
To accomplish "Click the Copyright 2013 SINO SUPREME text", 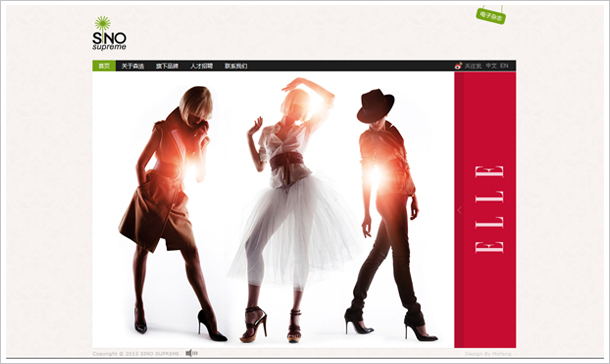I will pos(136,354).
